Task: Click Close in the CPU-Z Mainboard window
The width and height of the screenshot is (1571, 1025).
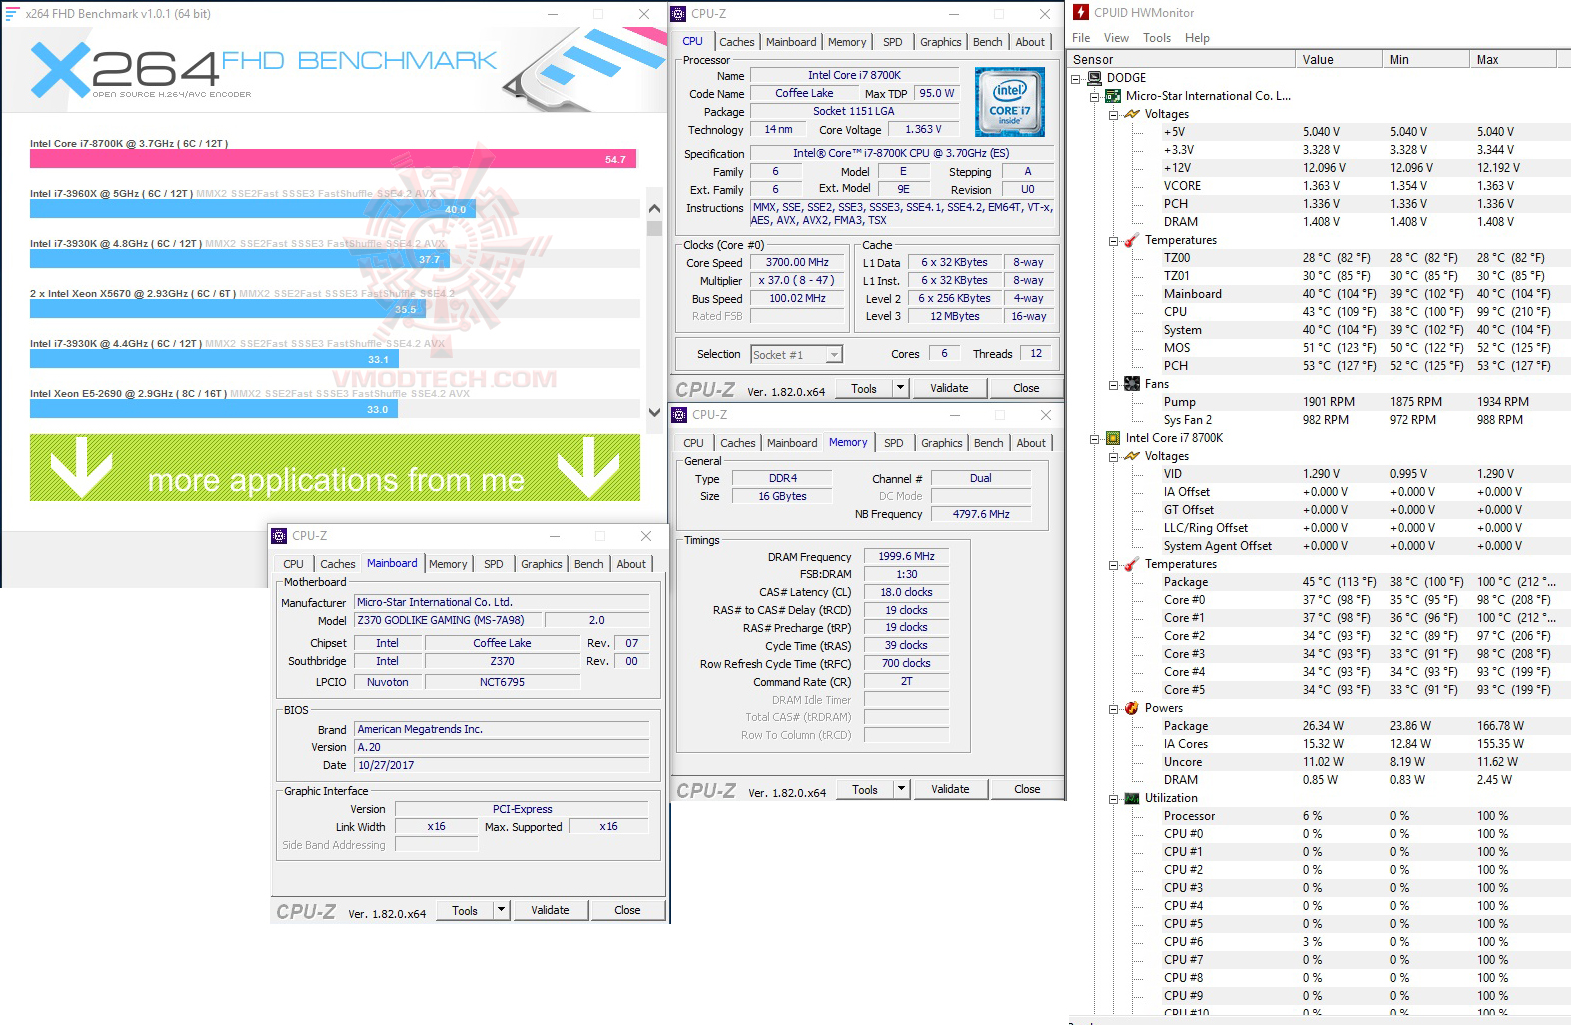Action: coord(627,910)
